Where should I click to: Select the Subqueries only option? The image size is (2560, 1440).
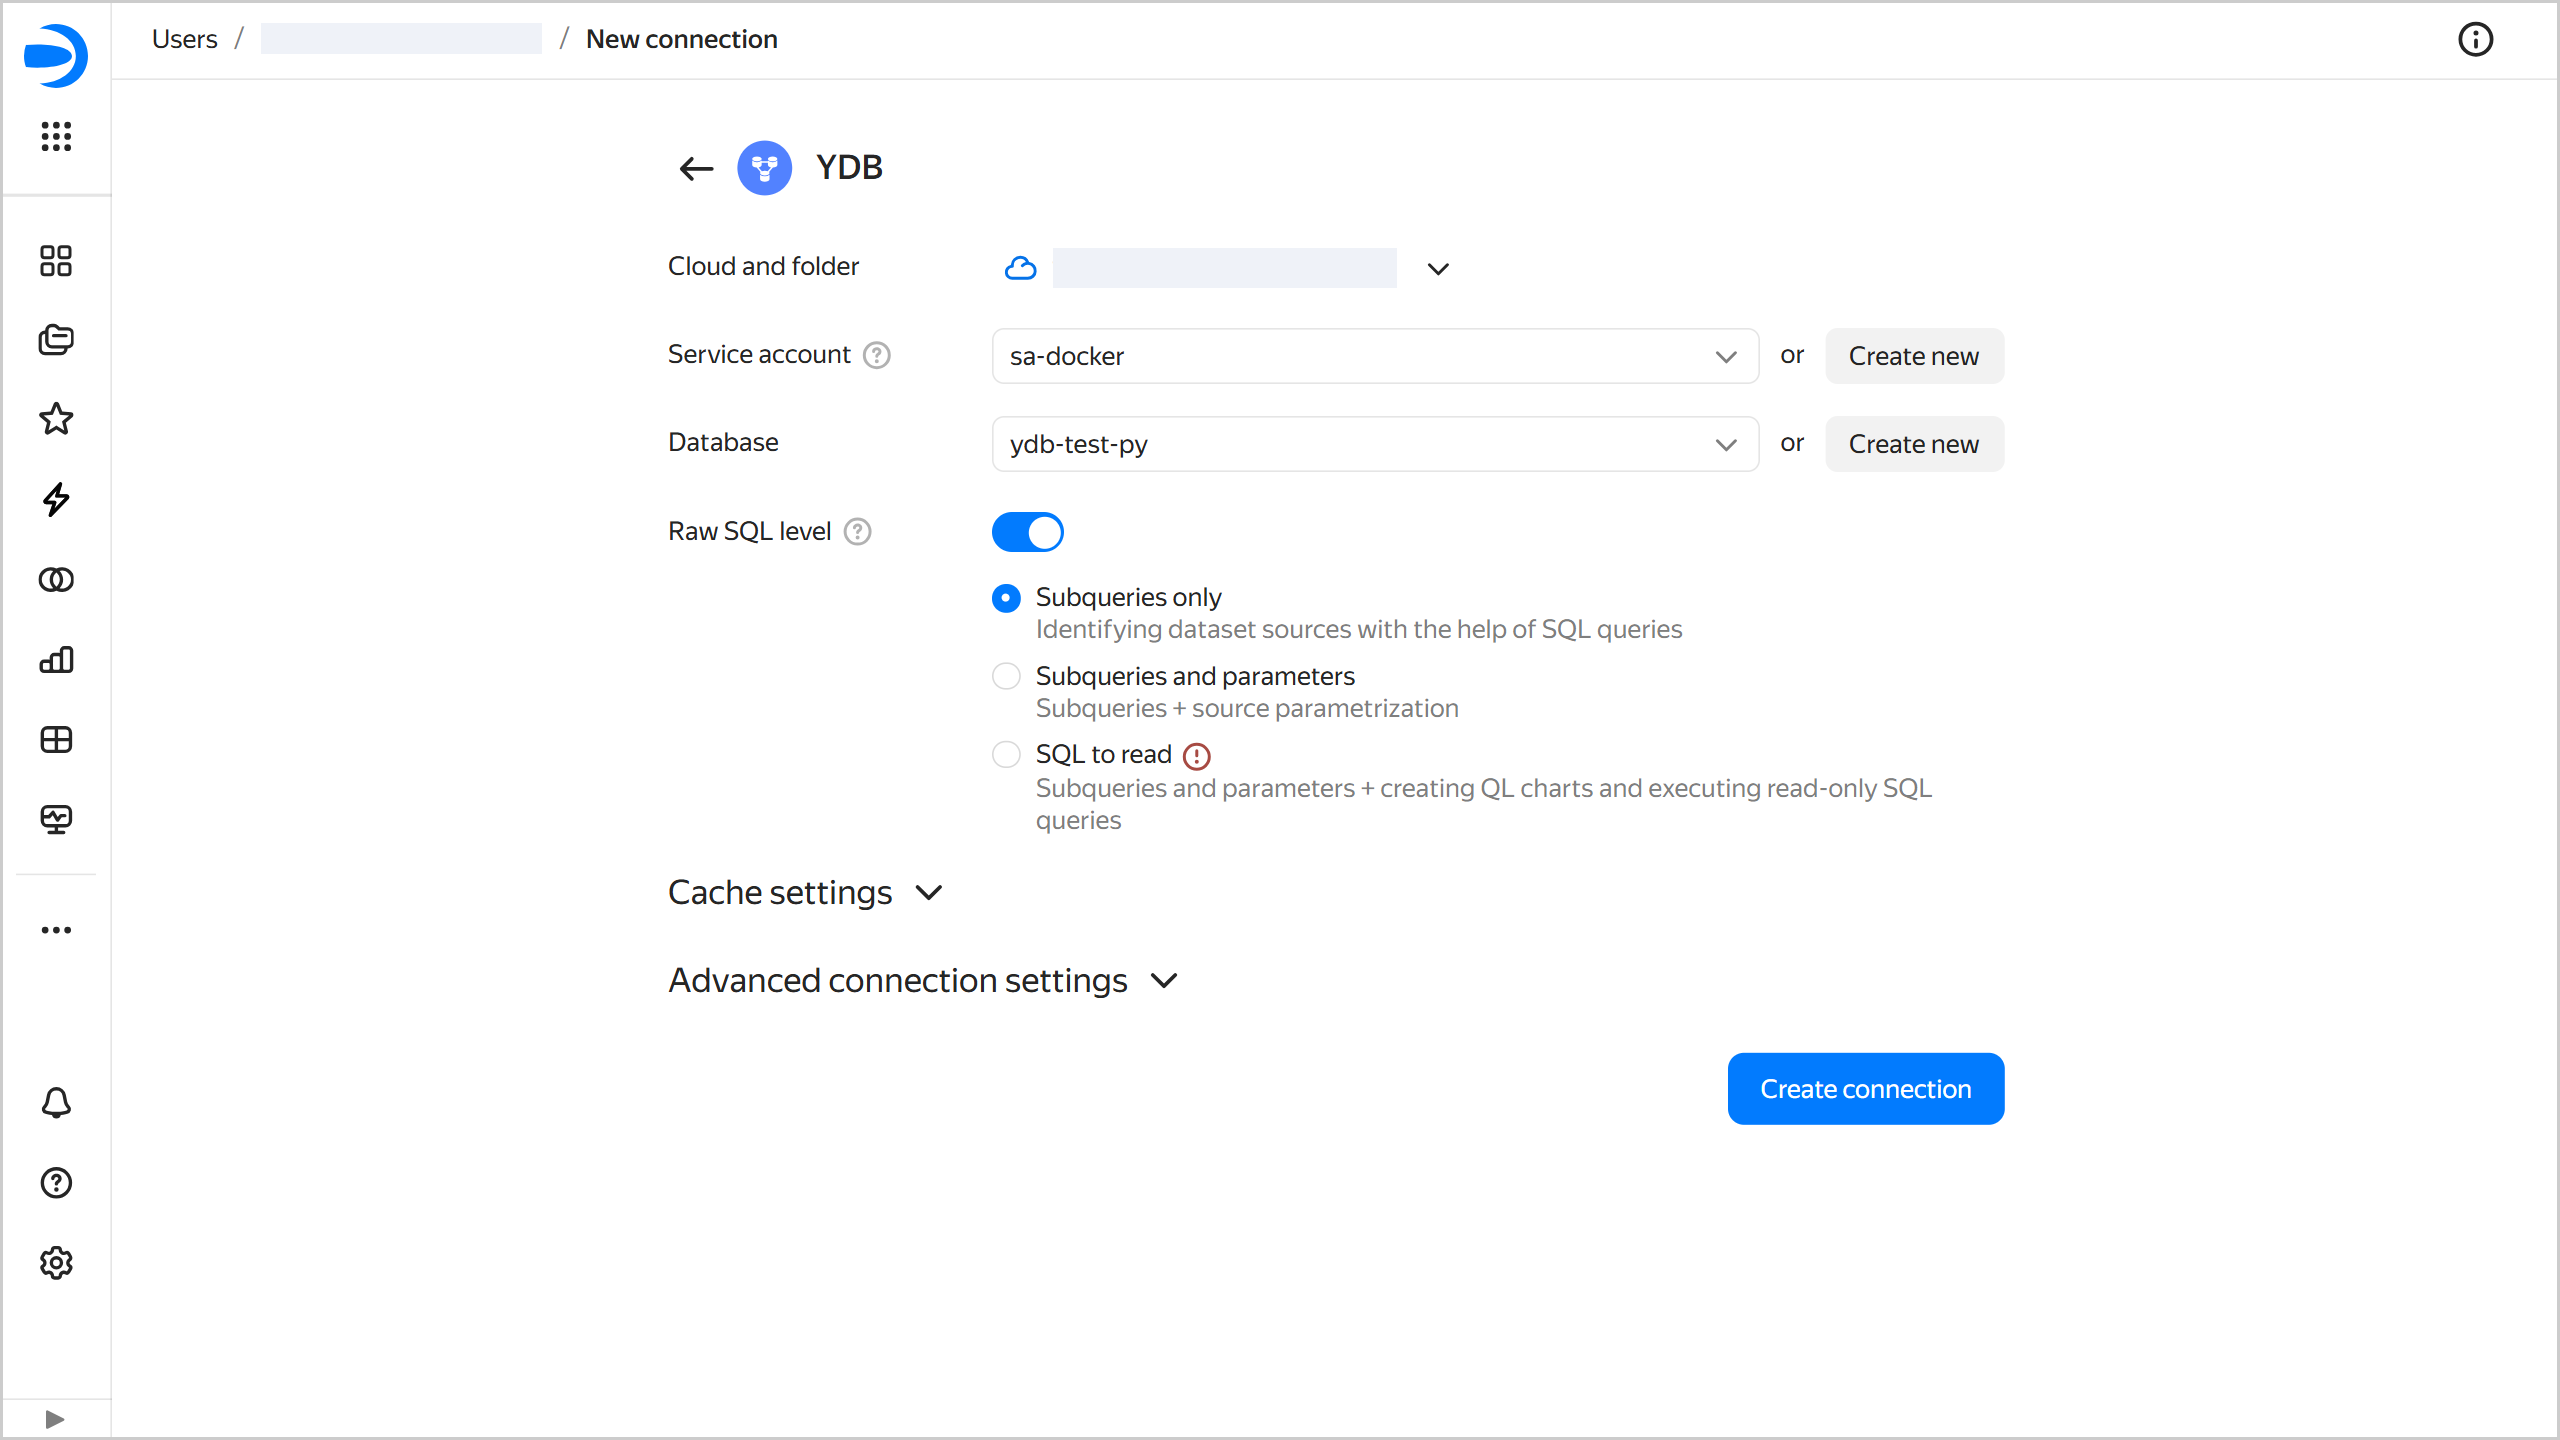(x=1006, y=598)
